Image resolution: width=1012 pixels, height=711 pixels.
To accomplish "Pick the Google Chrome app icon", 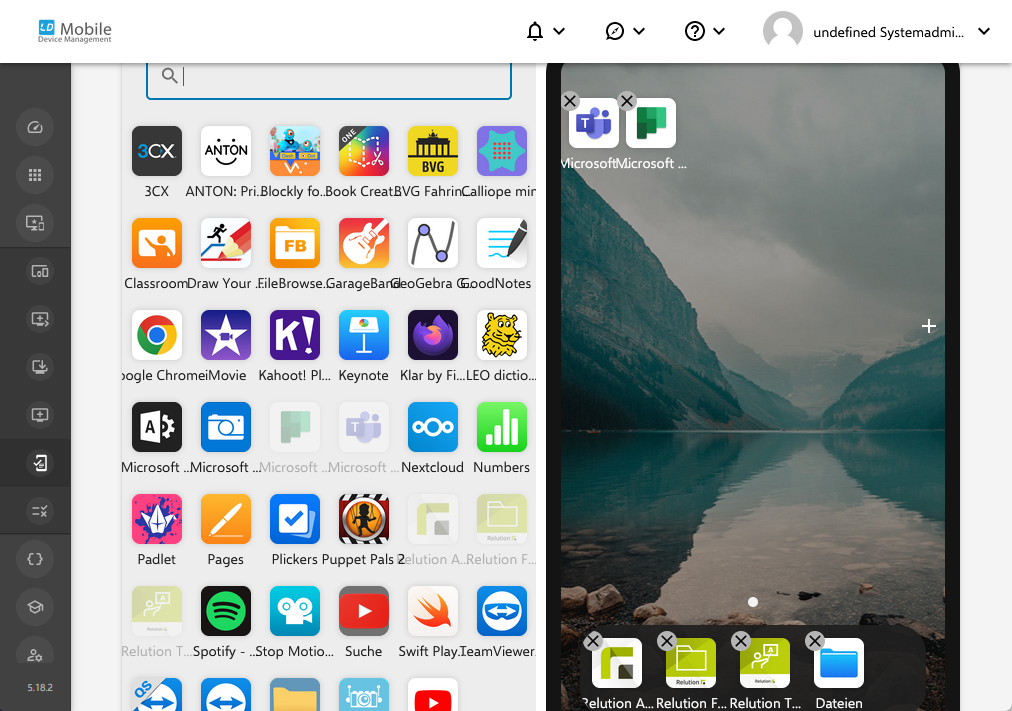I will coord(157,335).
